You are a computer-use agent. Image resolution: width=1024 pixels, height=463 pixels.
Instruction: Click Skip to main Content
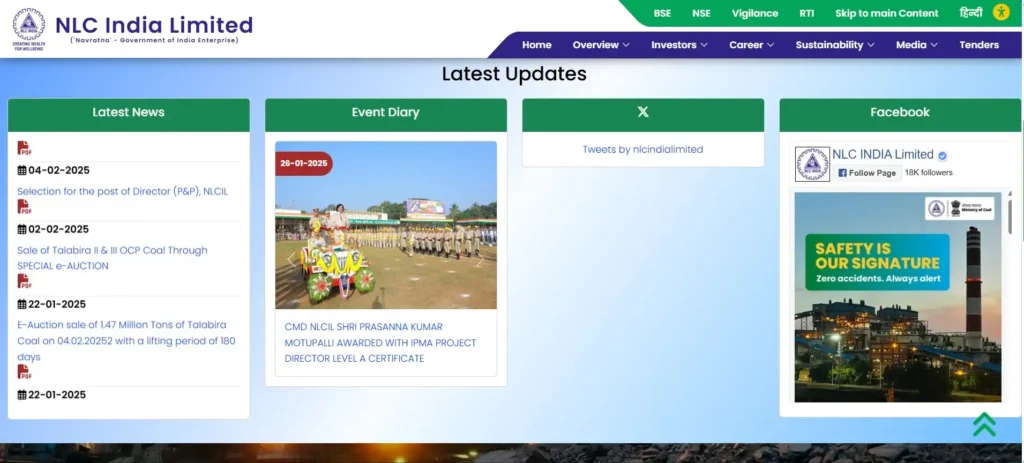pos(887,13)
